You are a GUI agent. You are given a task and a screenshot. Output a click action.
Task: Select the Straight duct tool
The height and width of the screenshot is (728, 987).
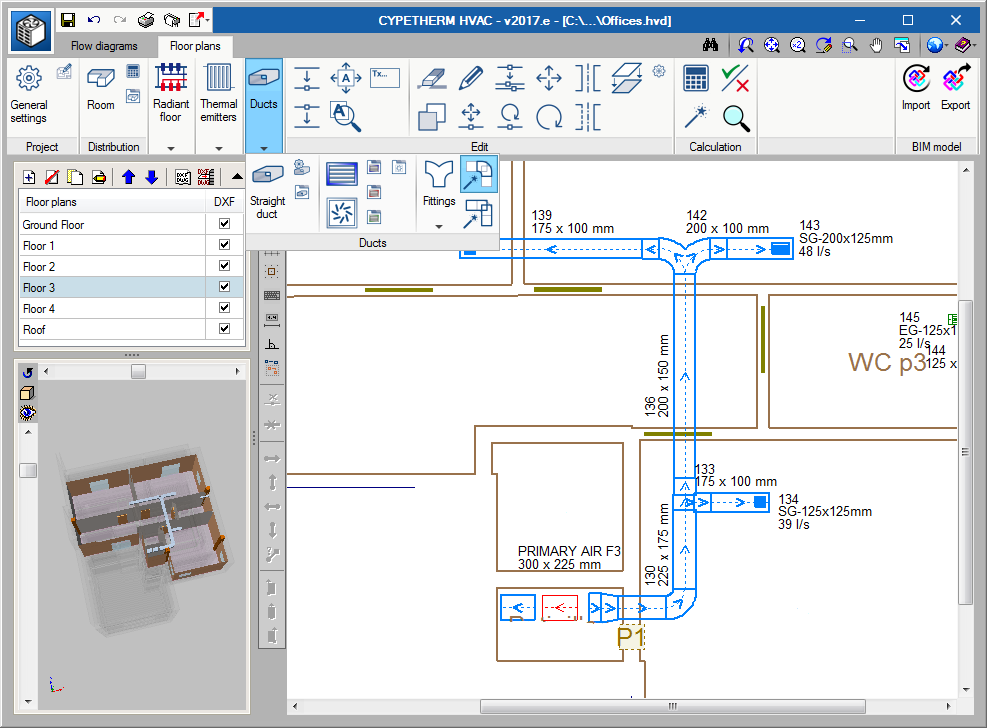267,188
